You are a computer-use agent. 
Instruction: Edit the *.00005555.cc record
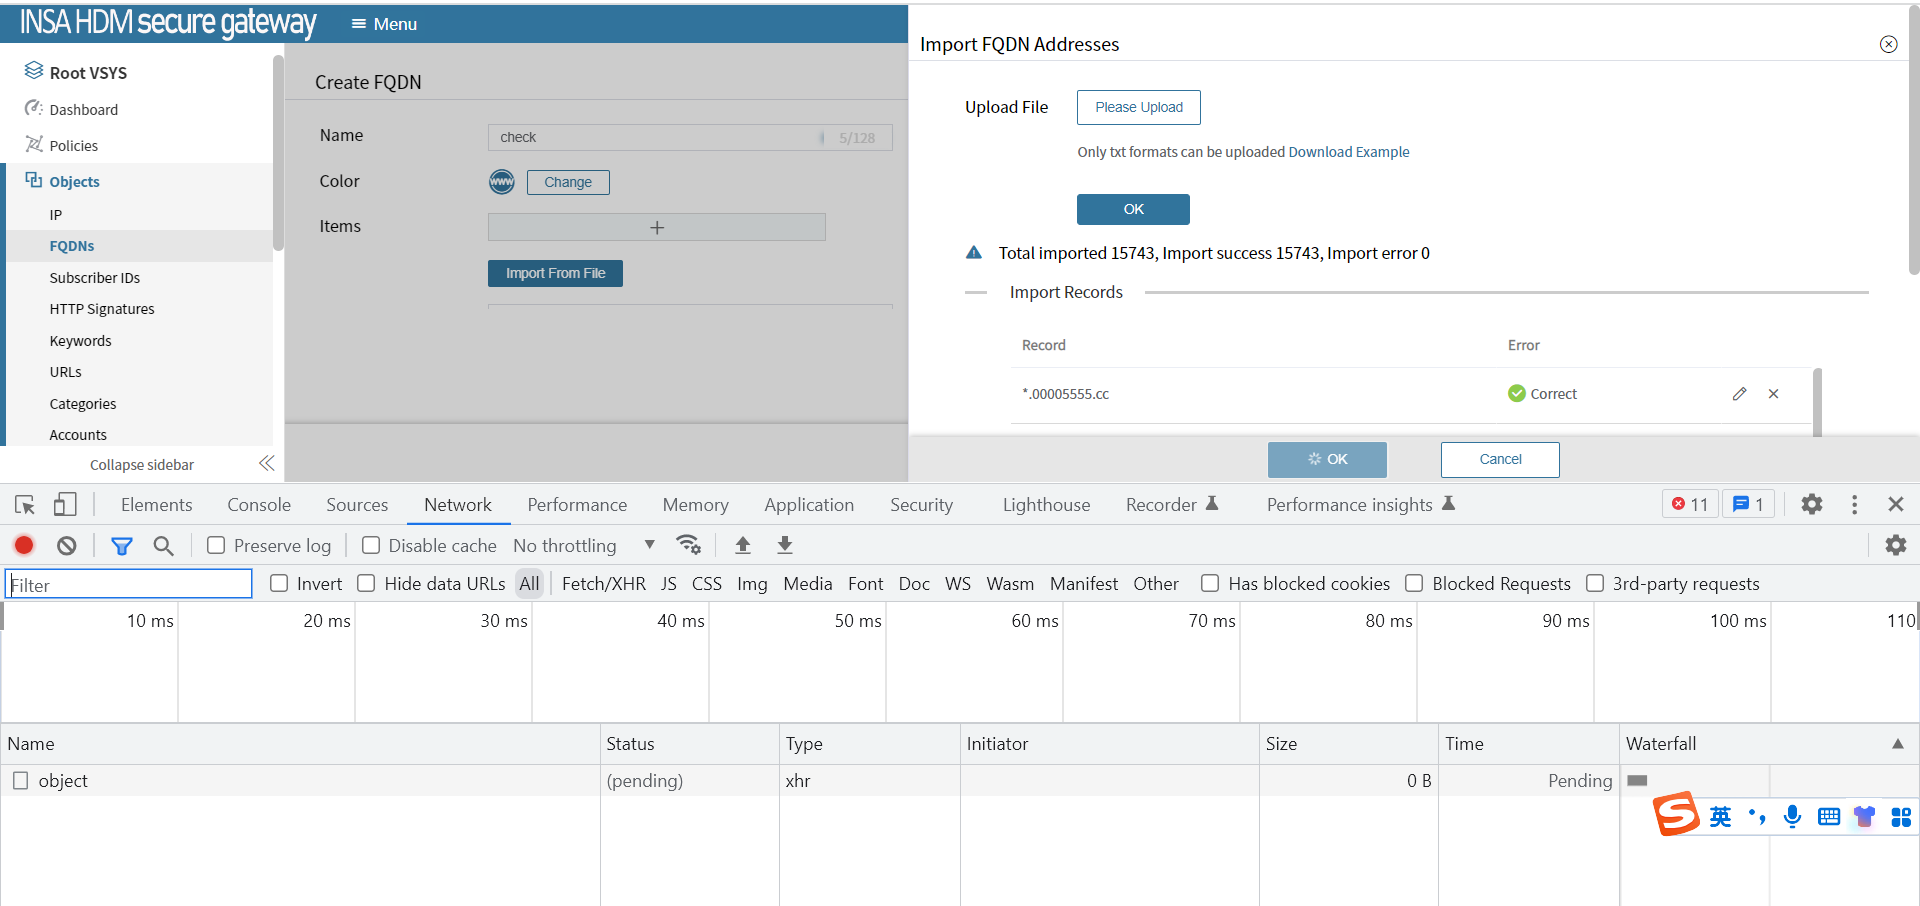1739,394
